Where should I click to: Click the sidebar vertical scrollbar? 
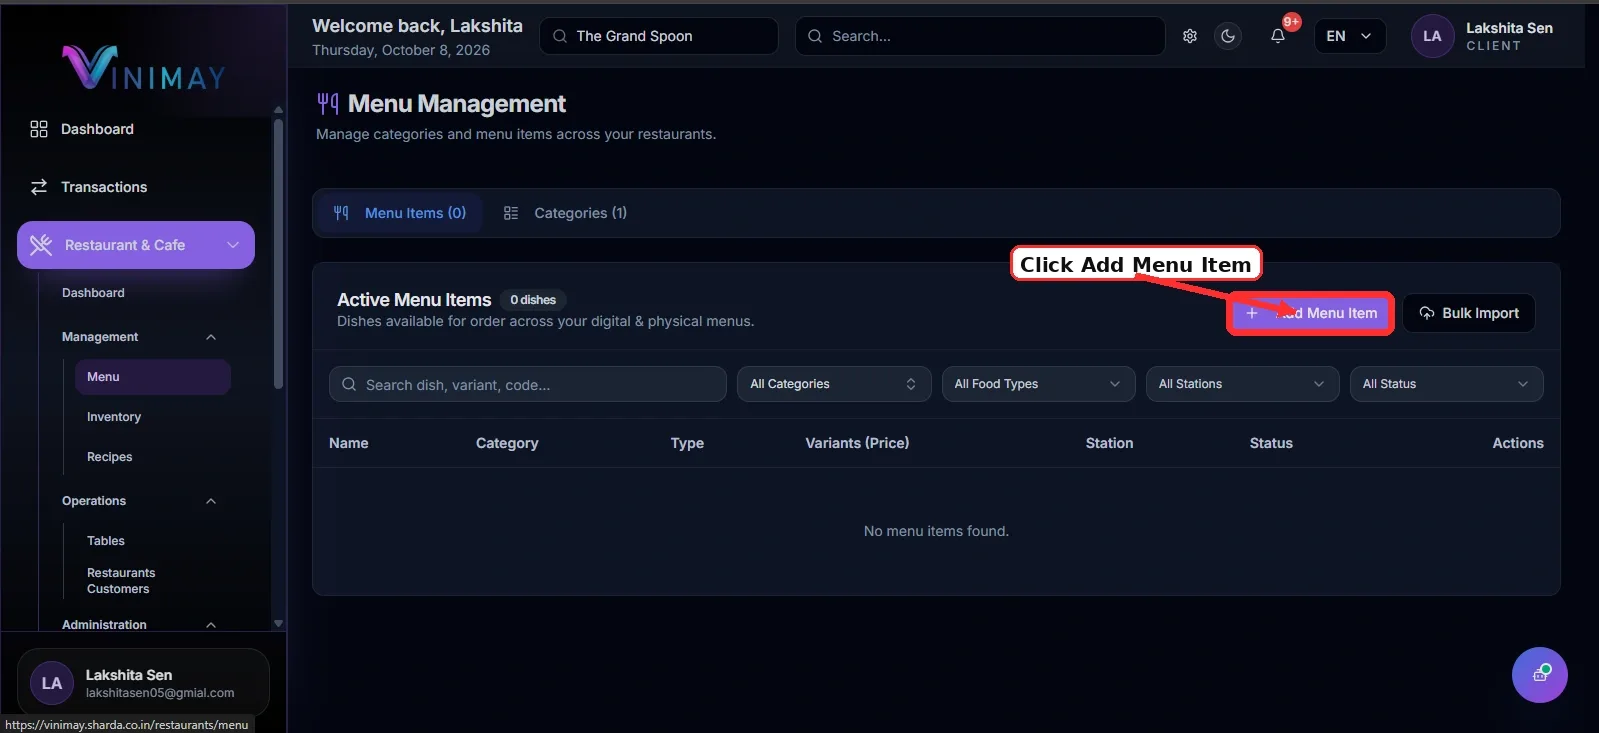(x=278, y=255)
